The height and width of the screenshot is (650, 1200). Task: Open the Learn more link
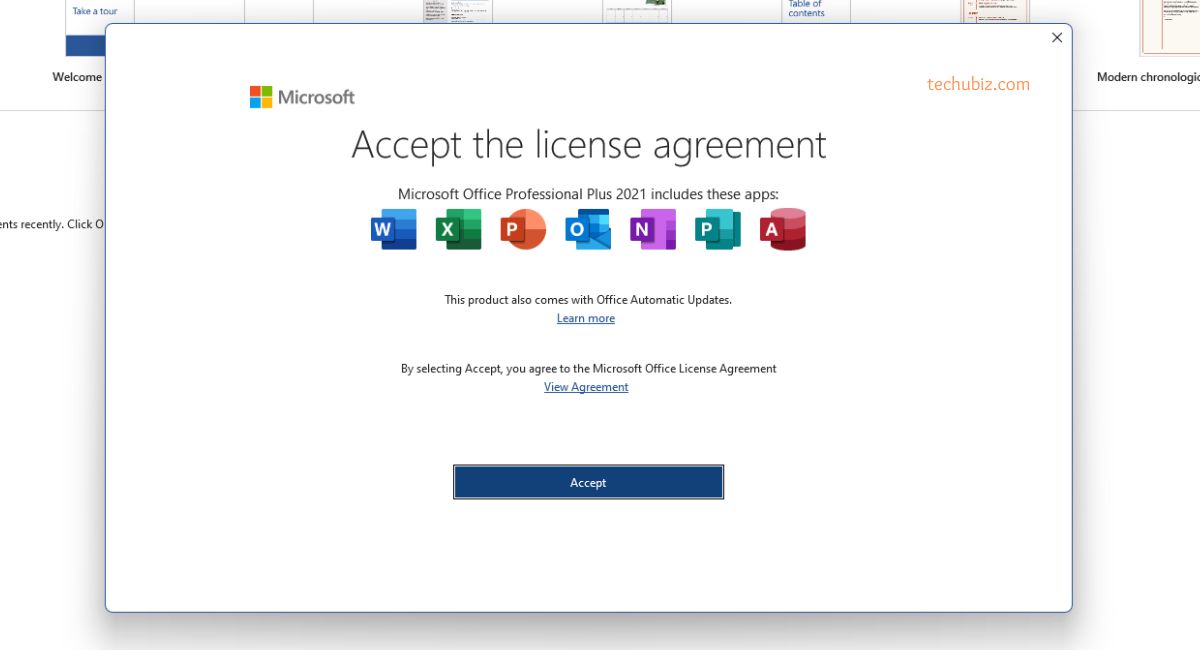586,318
